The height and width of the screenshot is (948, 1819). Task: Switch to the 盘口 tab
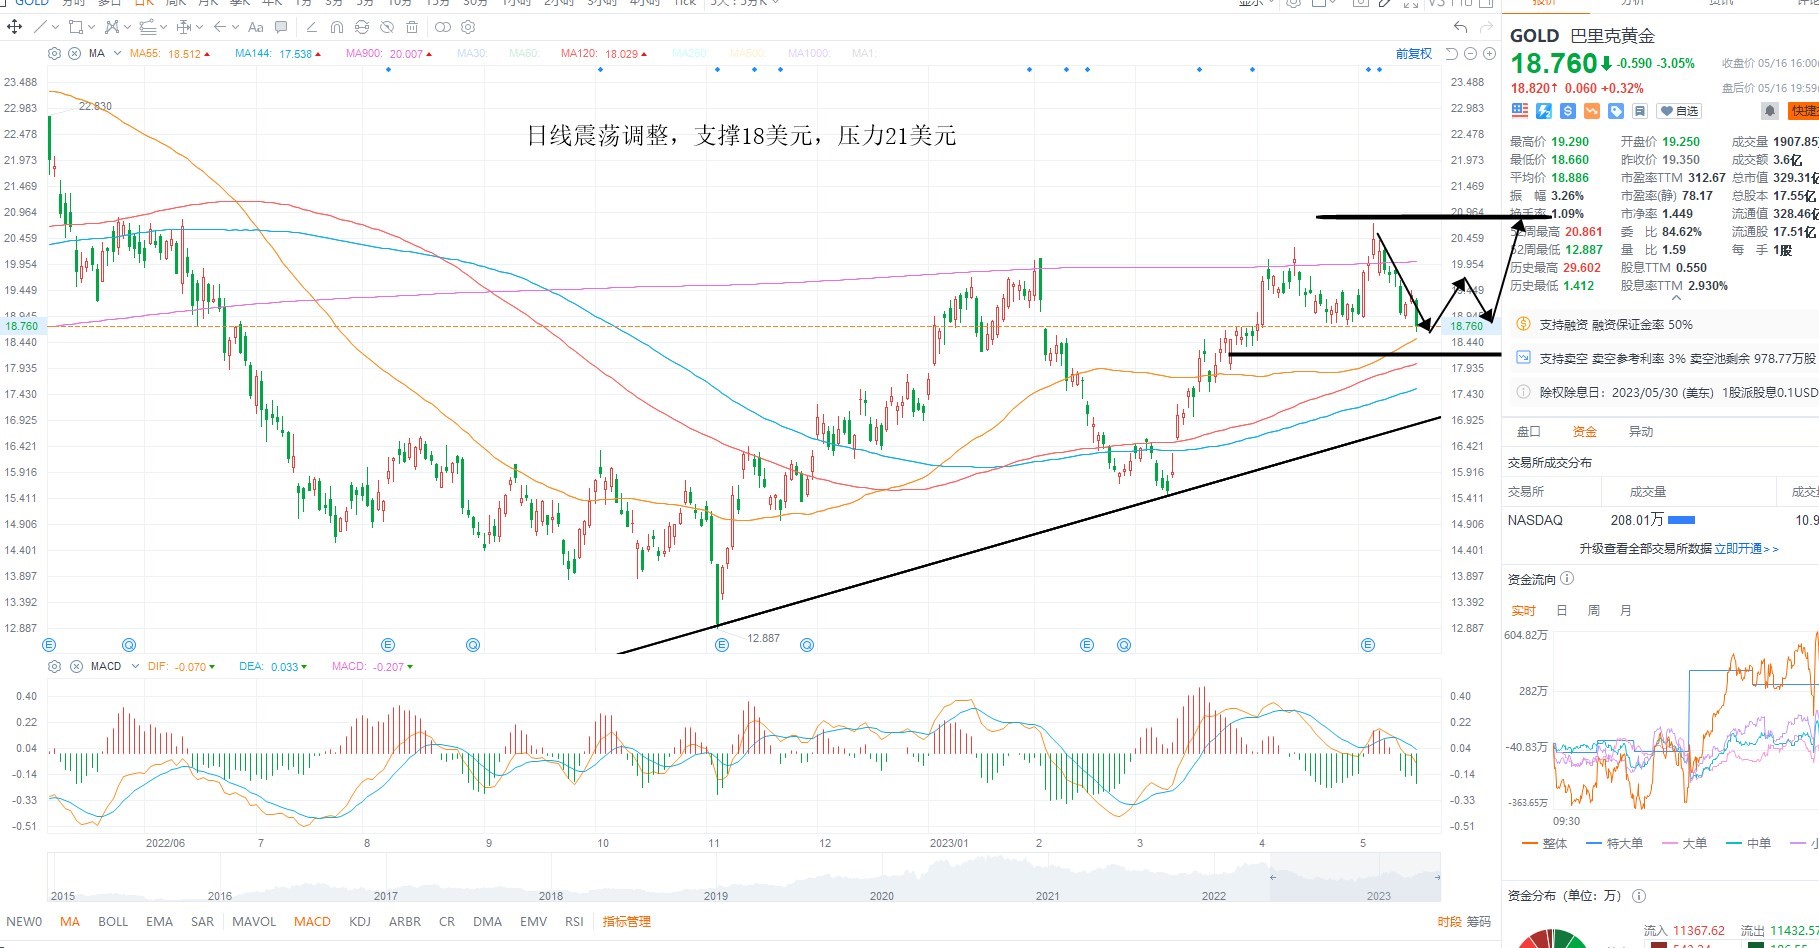pos(1529,432)
